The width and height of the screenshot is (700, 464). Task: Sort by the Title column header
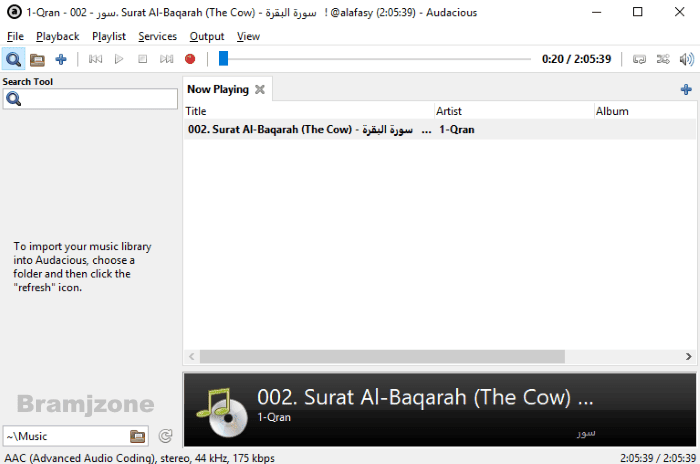309,111
